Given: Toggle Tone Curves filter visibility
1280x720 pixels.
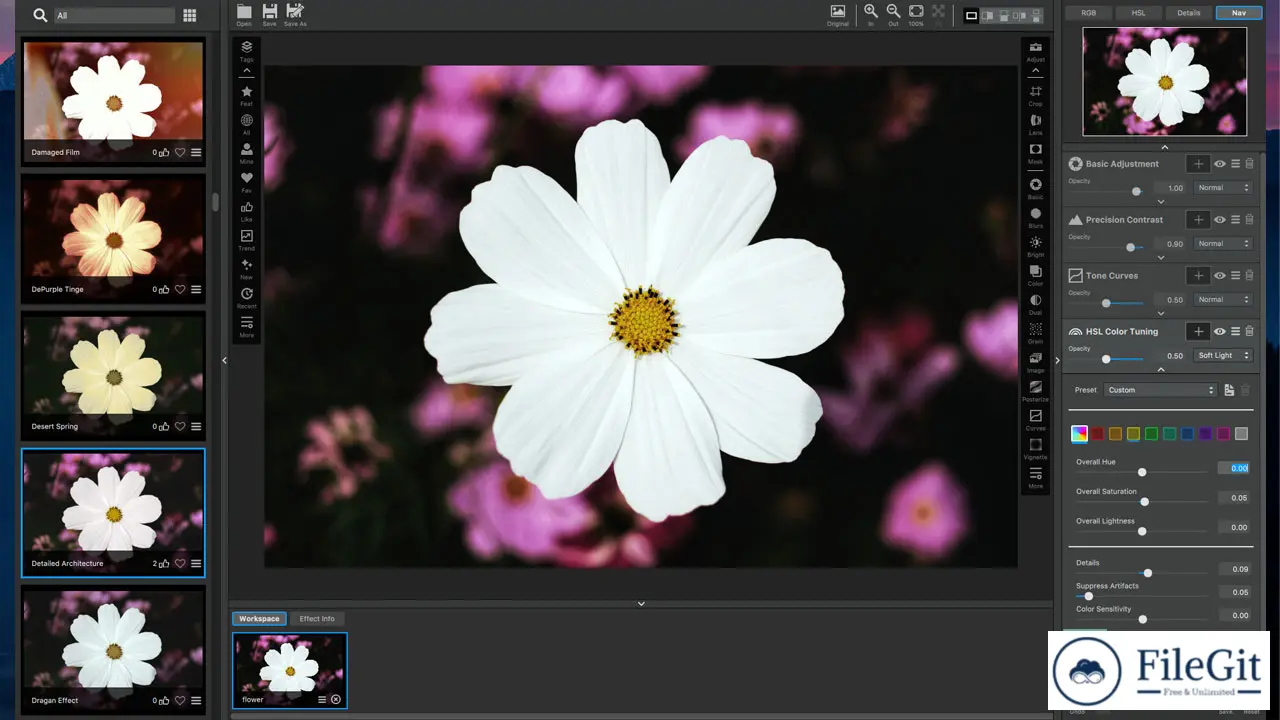Looking at the screenshot, I should [x=1220, y=276].
